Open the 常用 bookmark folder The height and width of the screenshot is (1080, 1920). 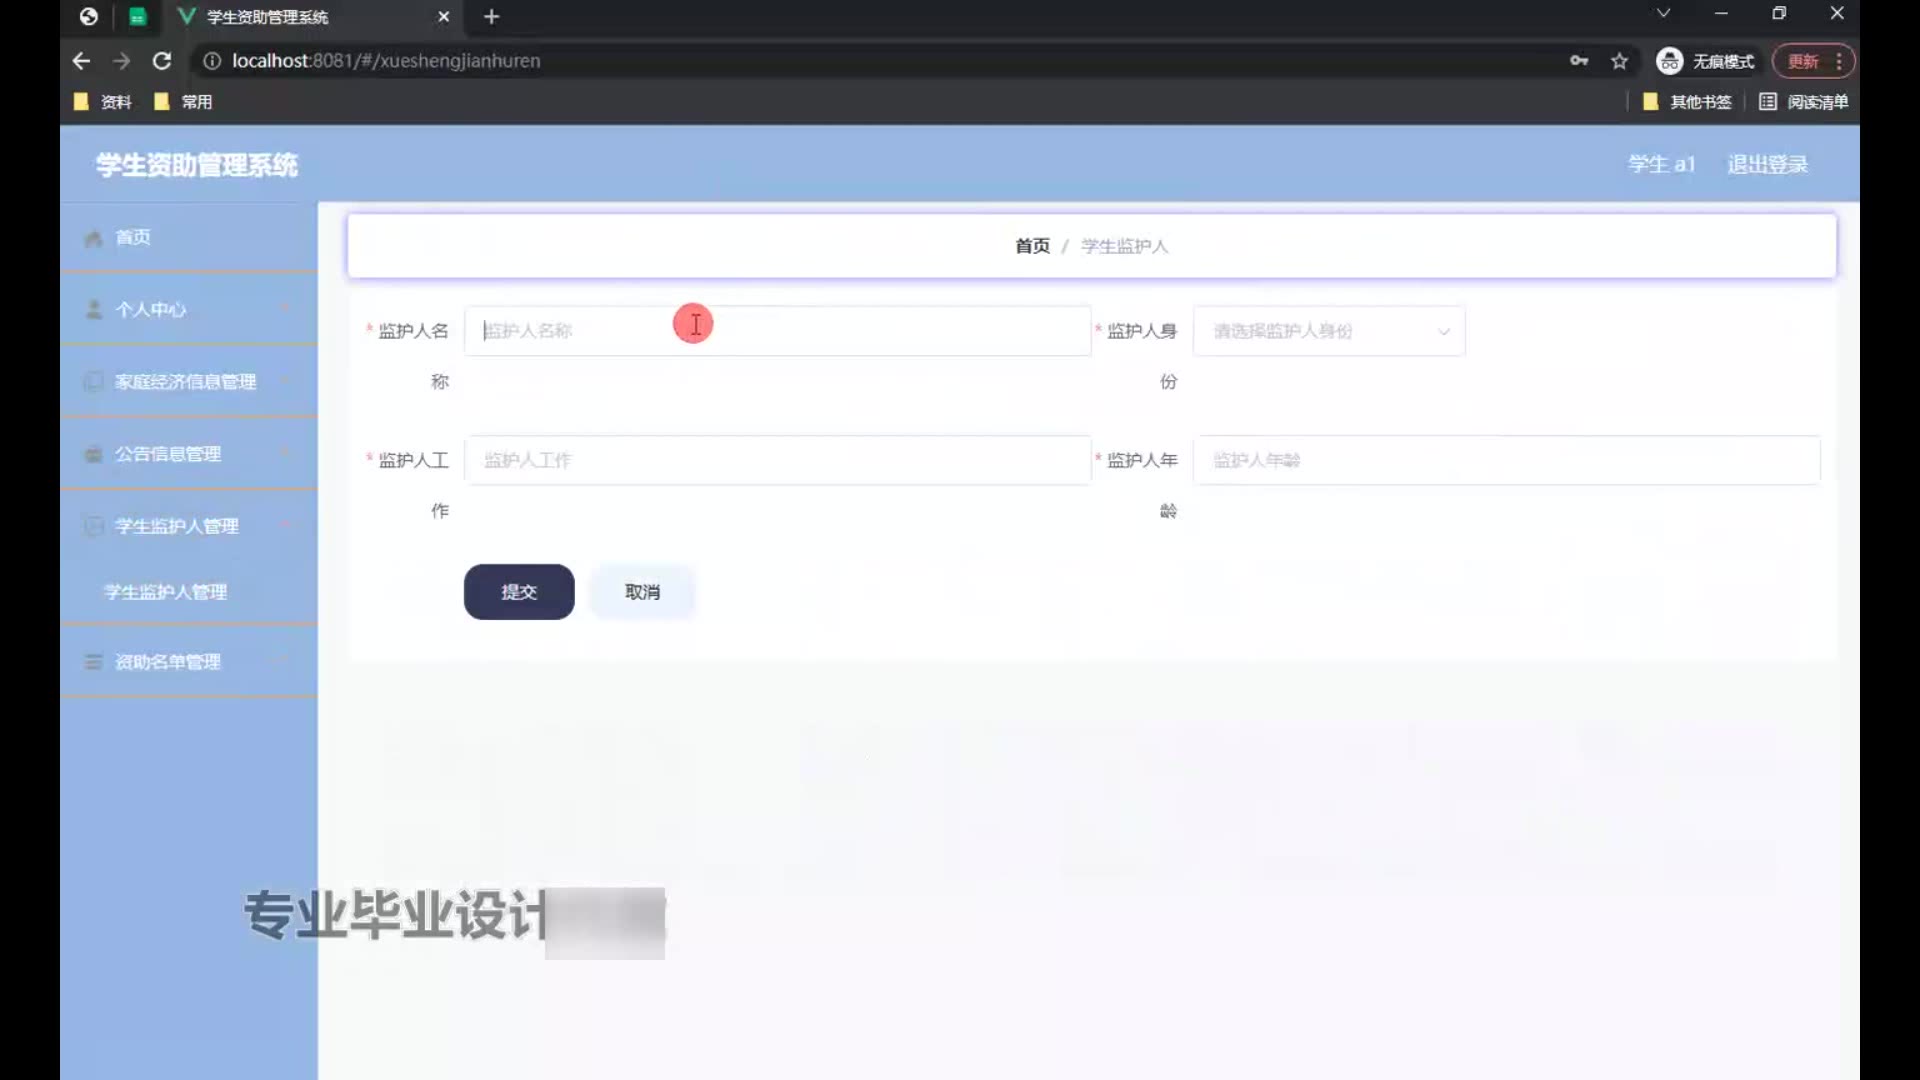click(x=184, y=102)
